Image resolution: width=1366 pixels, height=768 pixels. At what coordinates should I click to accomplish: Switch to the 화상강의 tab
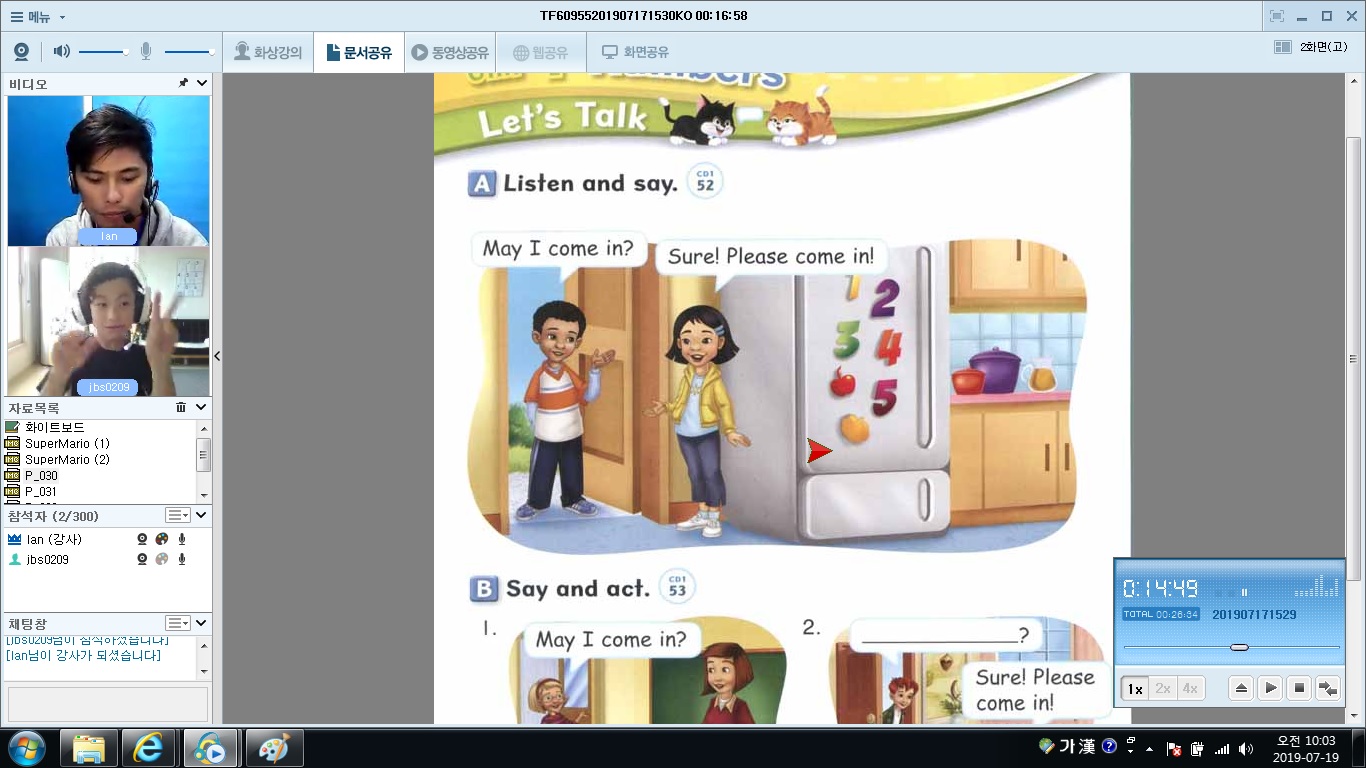point(268,52)
